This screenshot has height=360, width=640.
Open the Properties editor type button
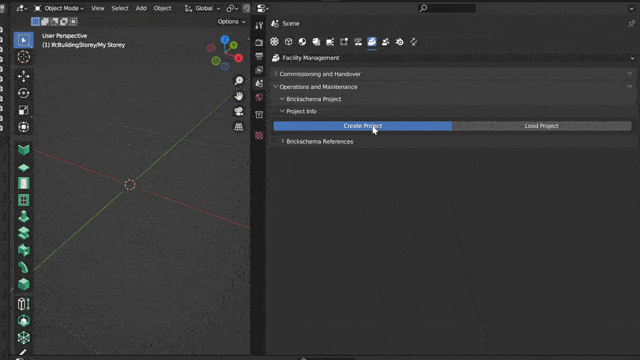coord(263,8)
